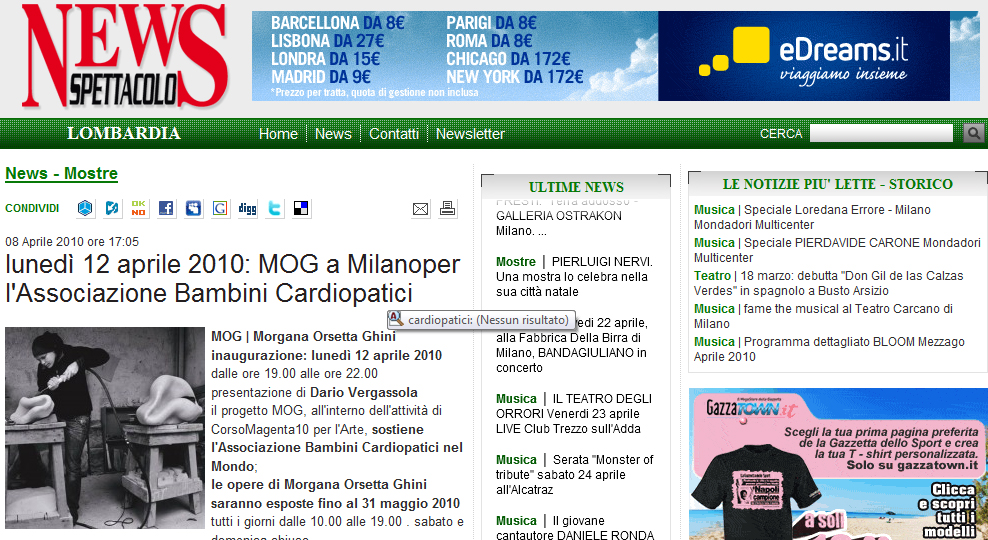Viewport: 988px width, 540px height.
Task: Click the dictionary icon in tooltip
Action: click(x=396, y=318)
